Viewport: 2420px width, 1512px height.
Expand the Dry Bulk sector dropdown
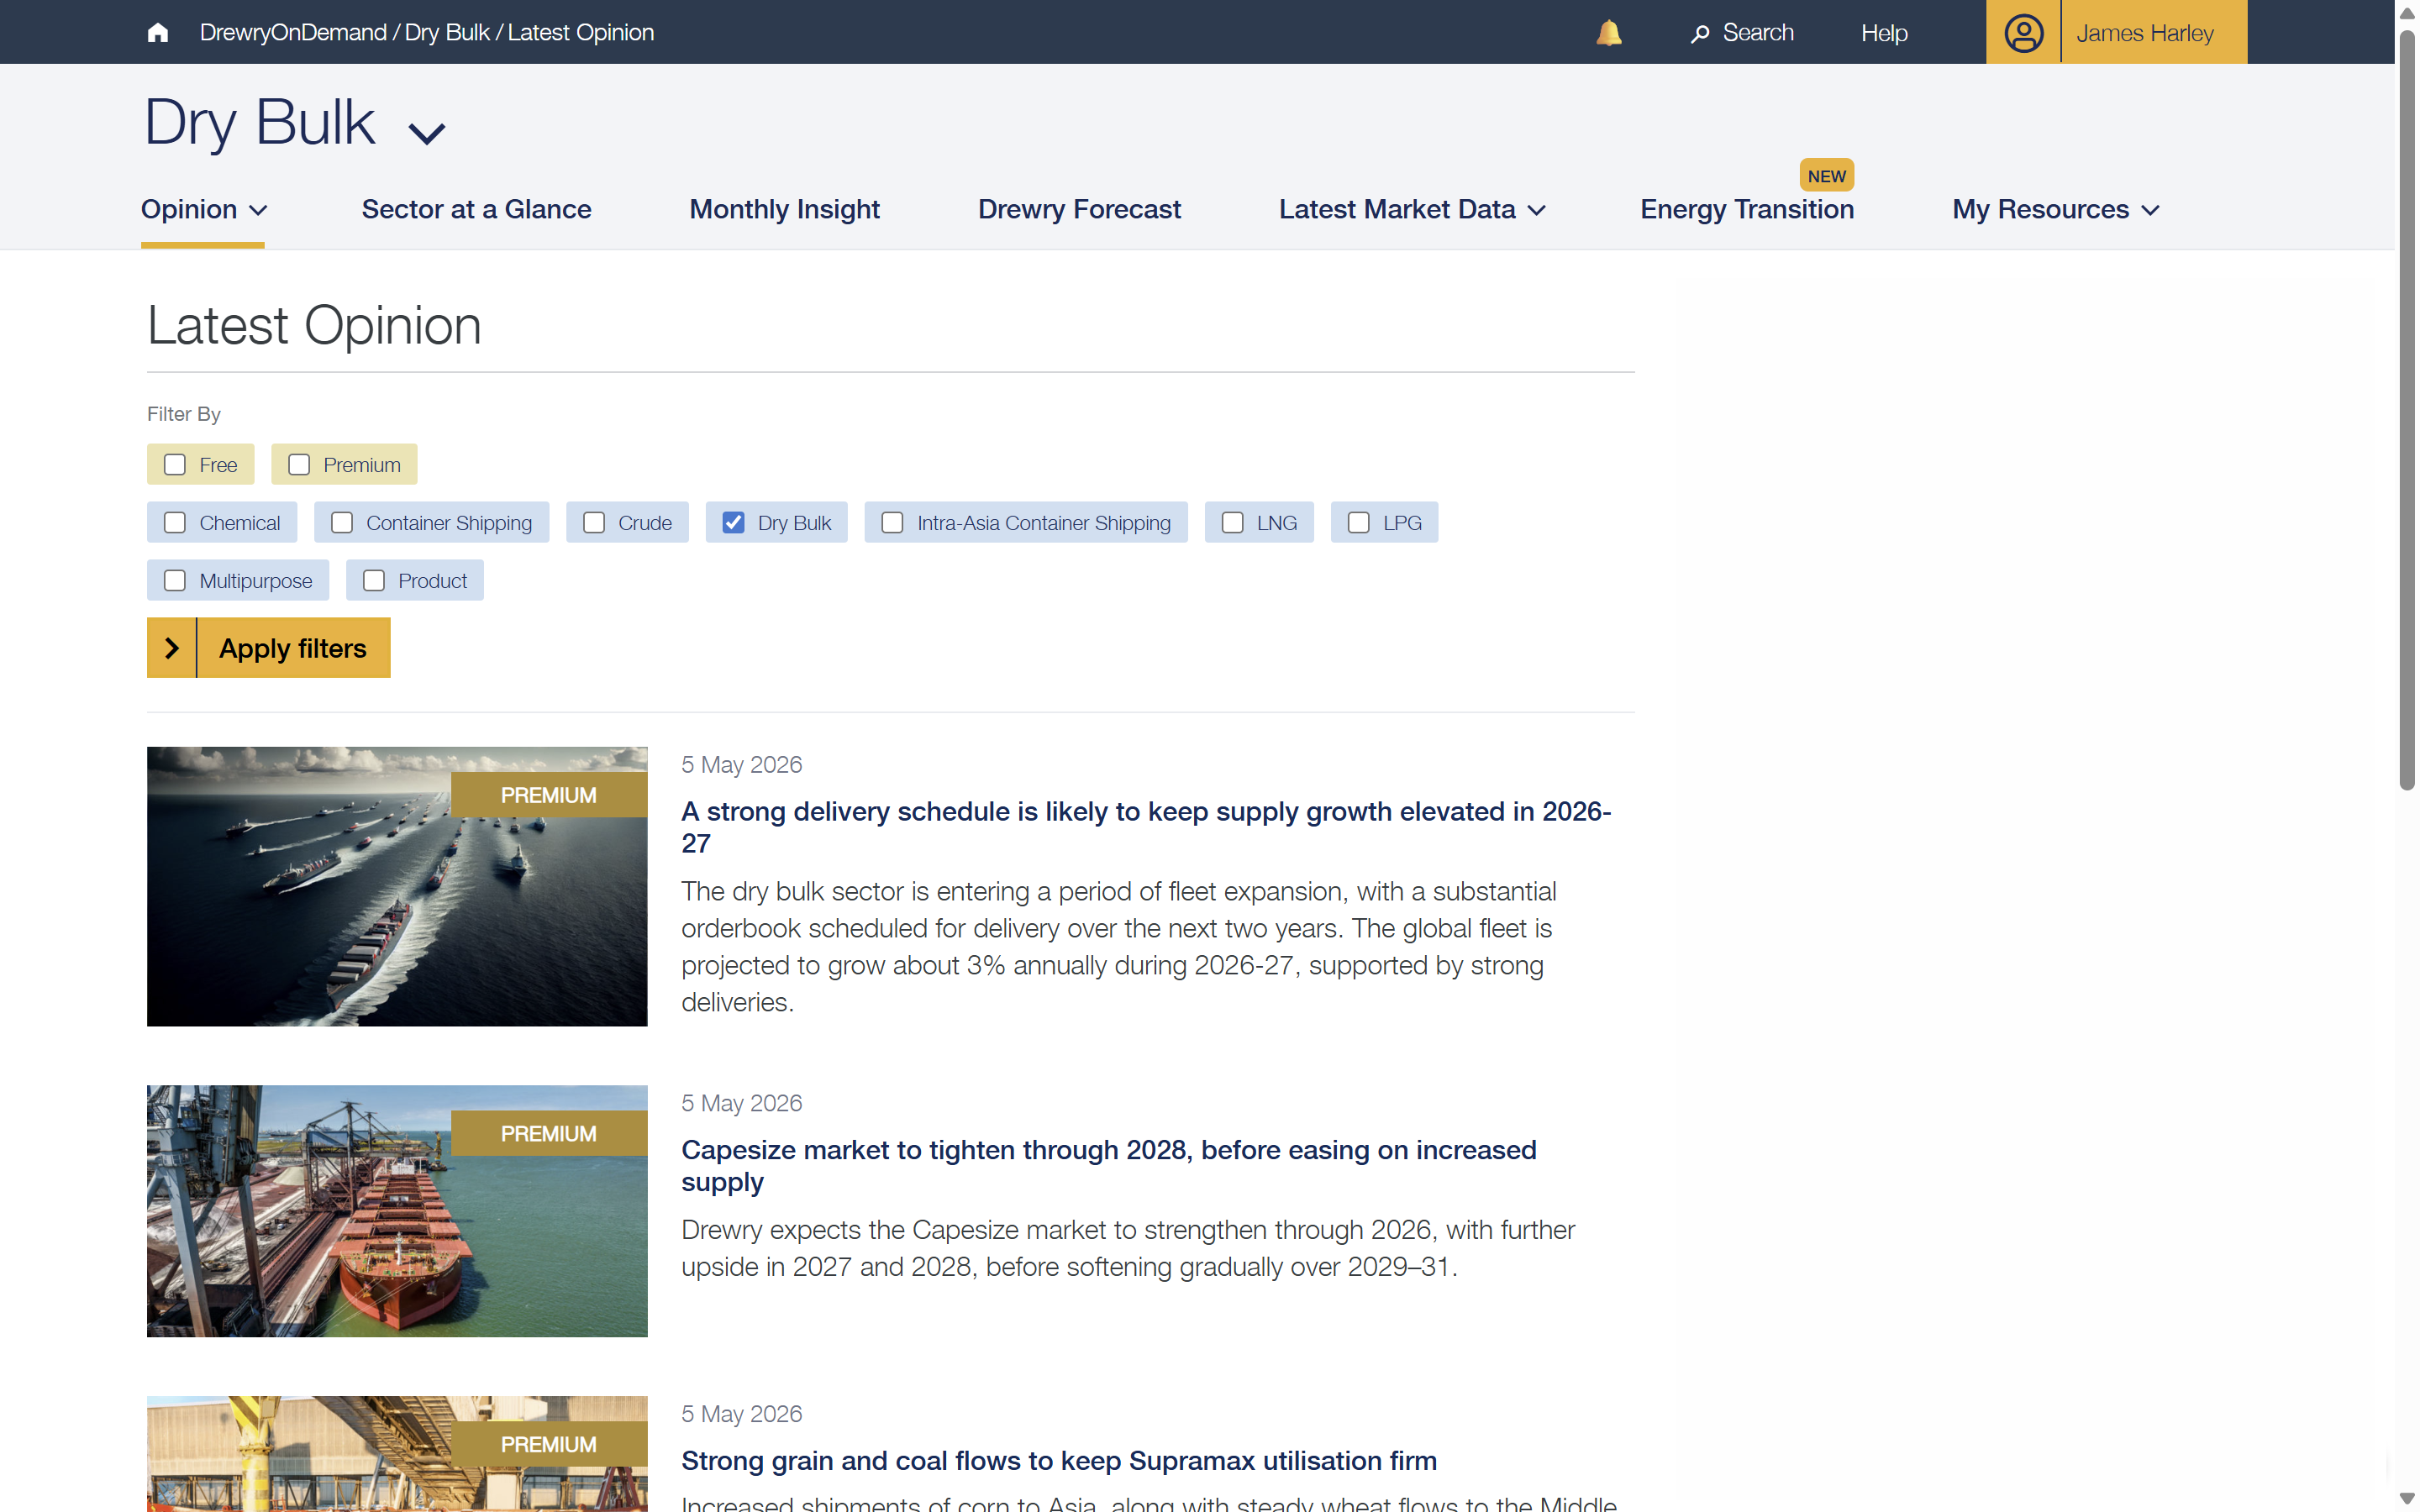[x=427, y=132]
